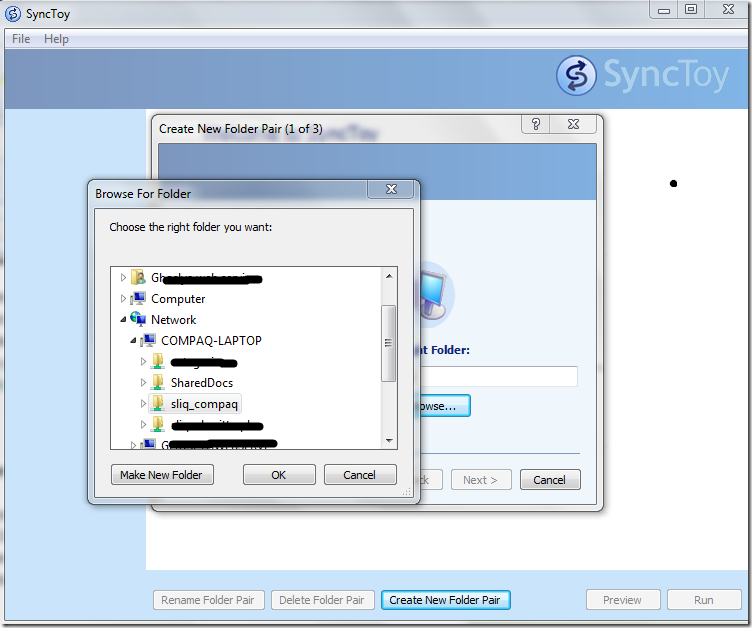Expand the redacted folder above SharedDocs
This screenshot has width=752, height=628.
click(x=143, y=361)
